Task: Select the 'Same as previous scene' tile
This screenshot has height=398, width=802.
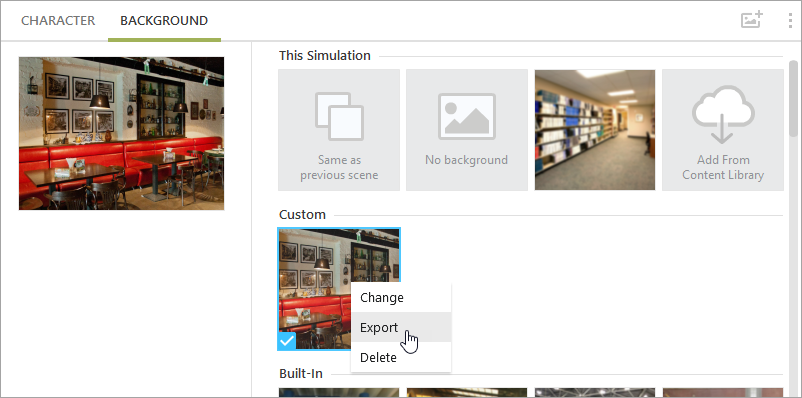Action: point(339,130)
